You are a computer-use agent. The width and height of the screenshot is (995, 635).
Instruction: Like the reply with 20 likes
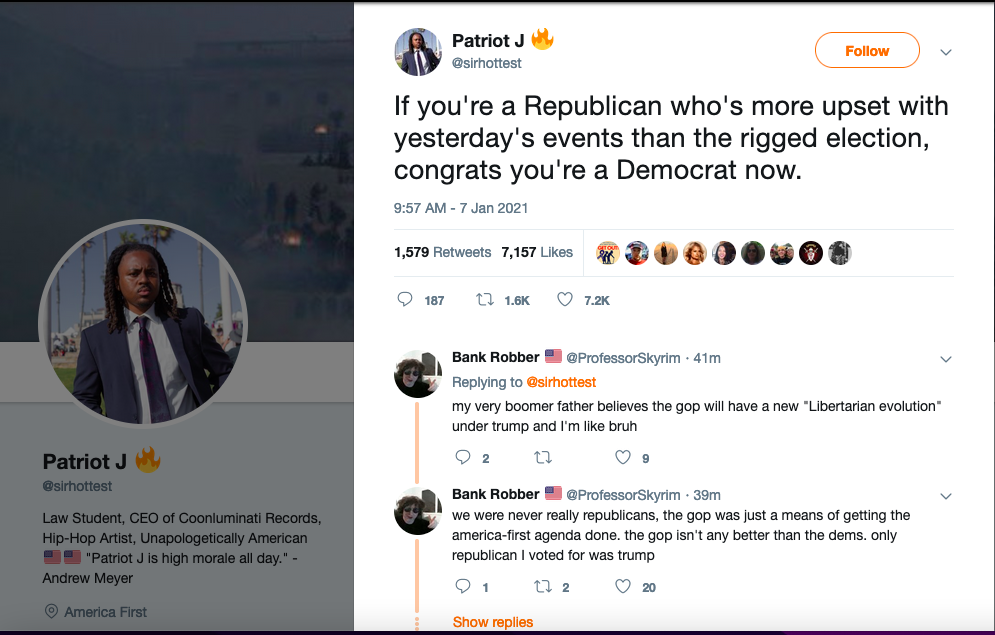pyautogui.click(x=623, y=587)
